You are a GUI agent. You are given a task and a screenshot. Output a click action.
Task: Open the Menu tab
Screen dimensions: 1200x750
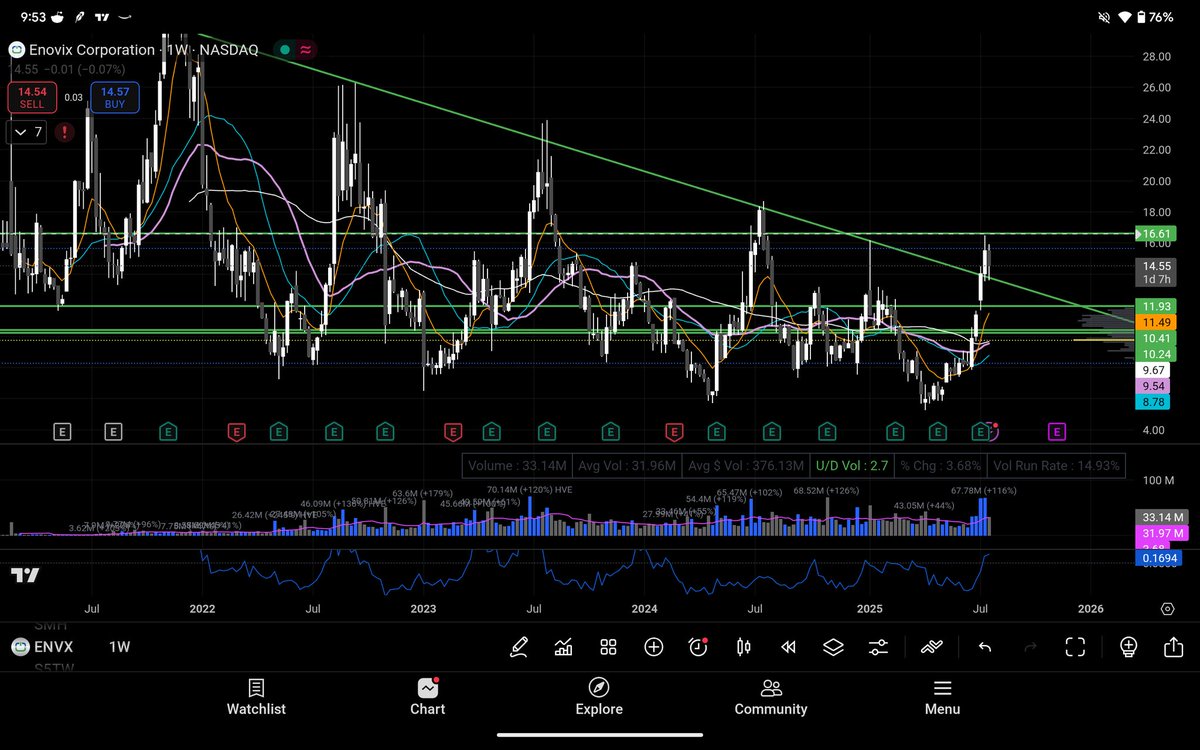point(942,697)
